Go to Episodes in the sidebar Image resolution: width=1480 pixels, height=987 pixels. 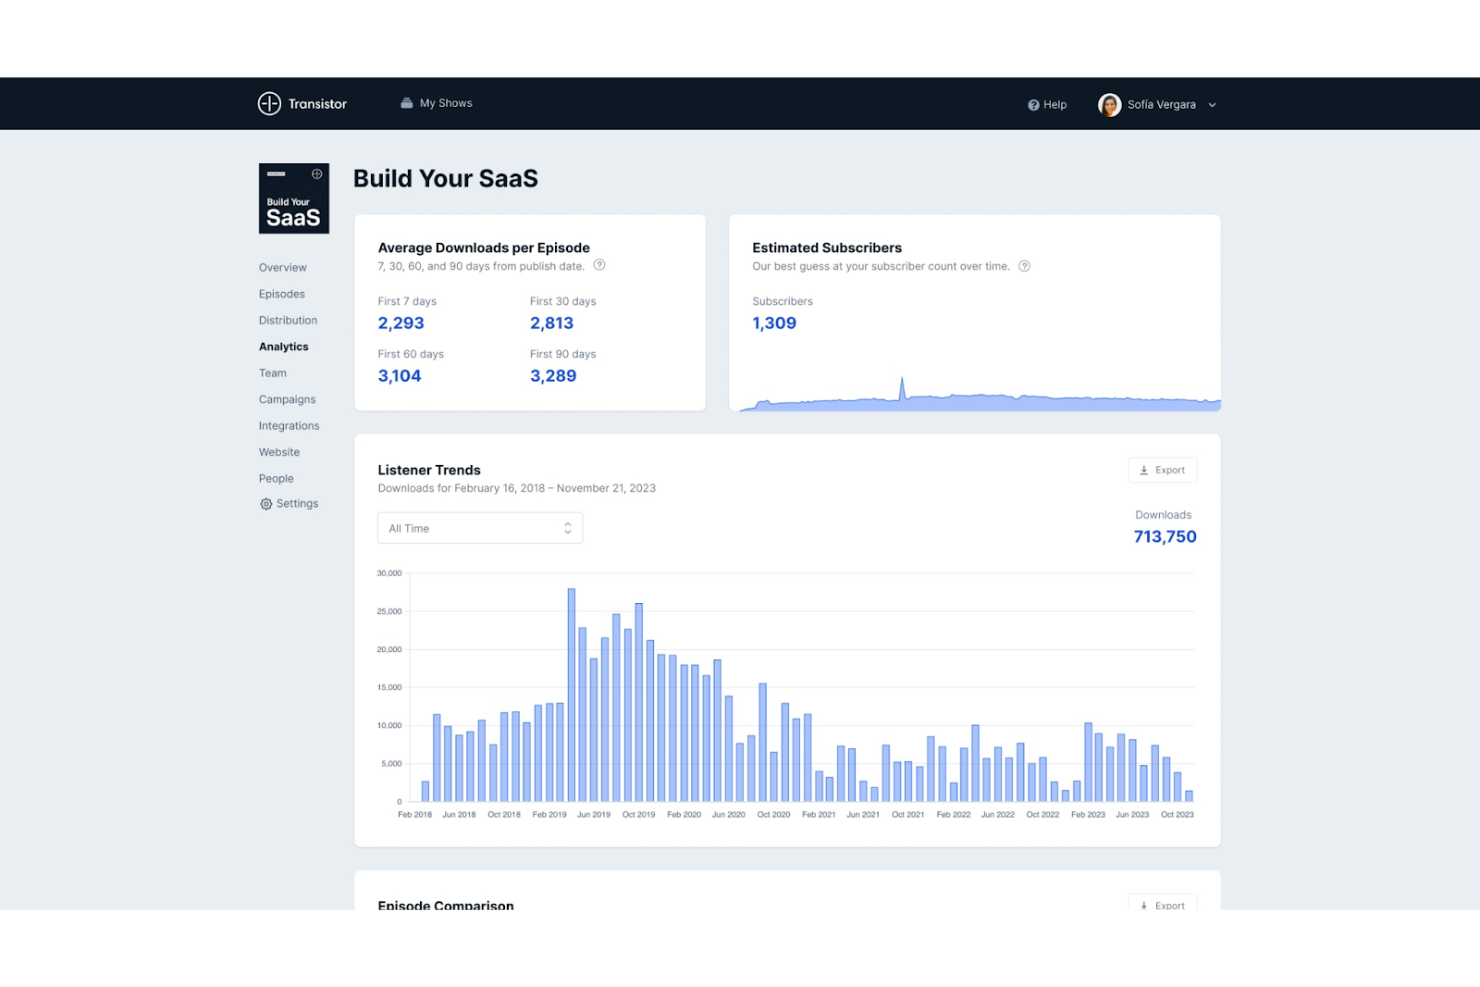(x=282, y=294)
